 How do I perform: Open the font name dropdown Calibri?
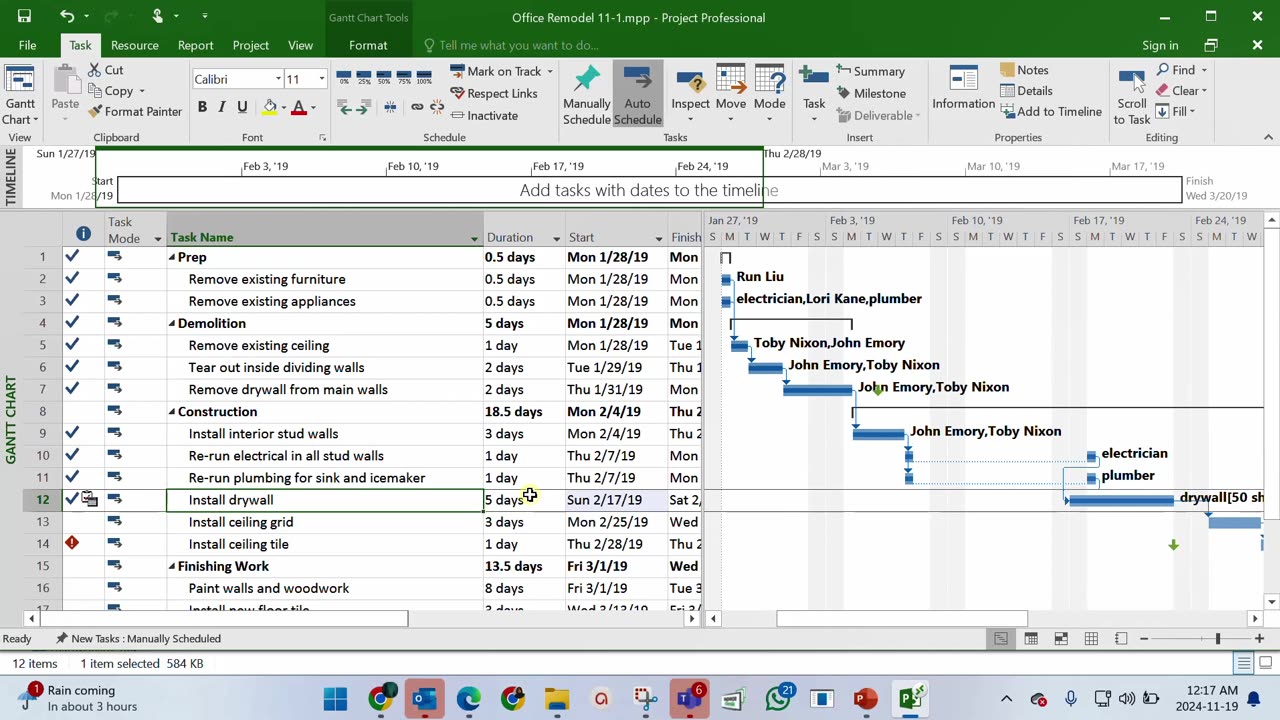[x=278, y=79]
